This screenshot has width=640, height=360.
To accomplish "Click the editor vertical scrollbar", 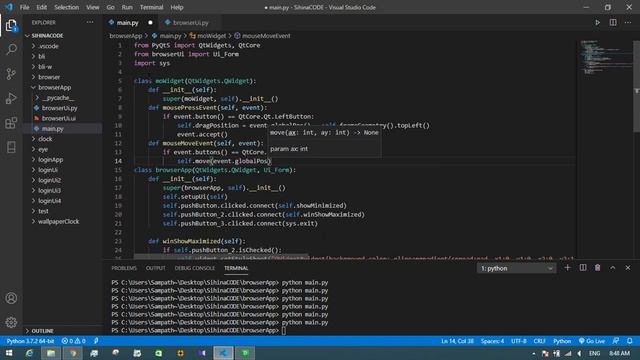I will pyautogui.click(x=636, y=86).
